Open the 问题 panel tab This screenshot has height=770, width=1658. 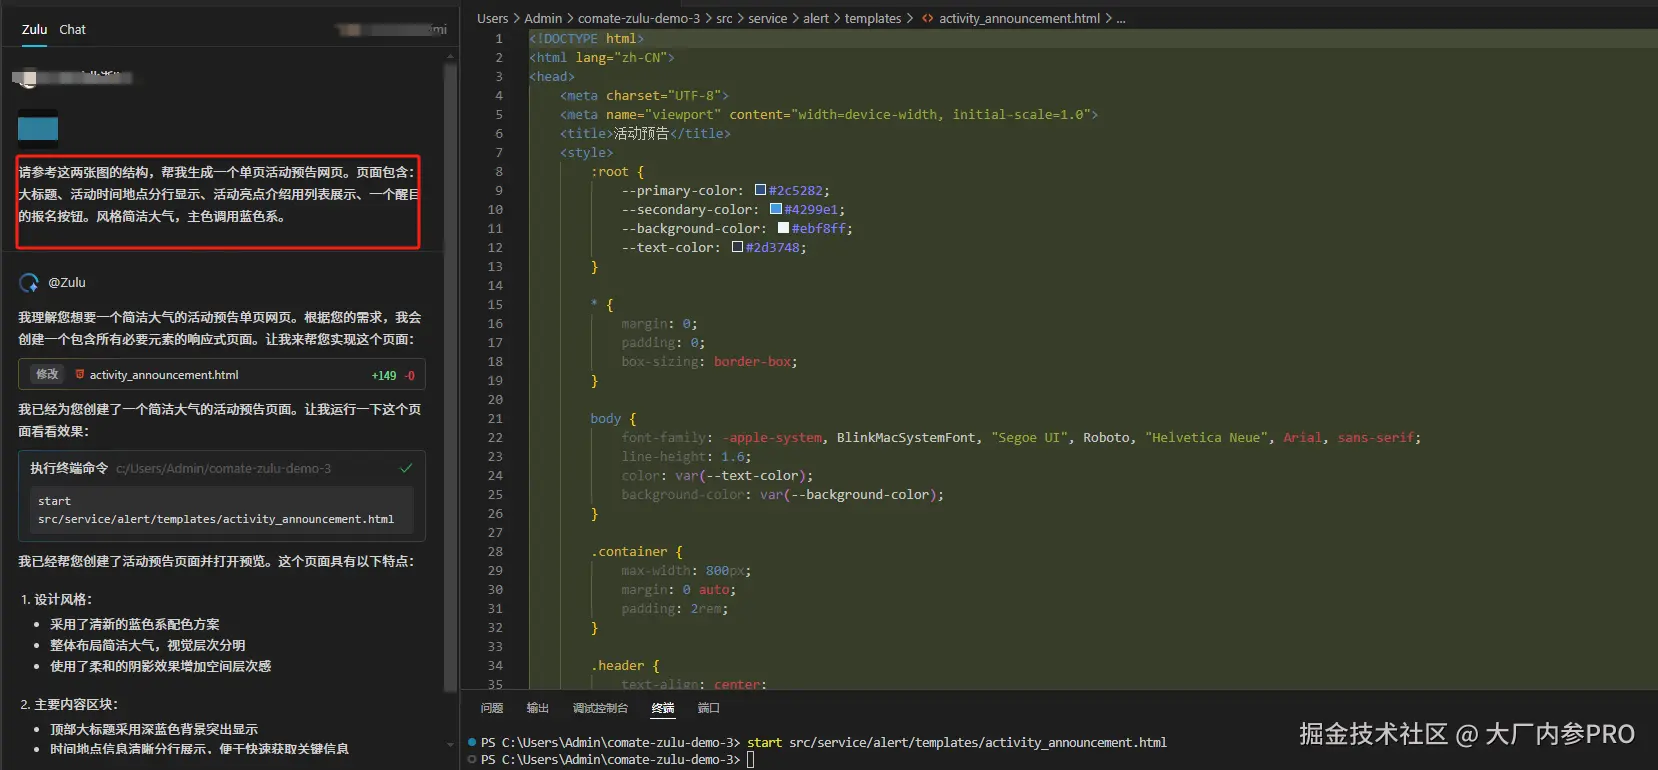point(491,708)
